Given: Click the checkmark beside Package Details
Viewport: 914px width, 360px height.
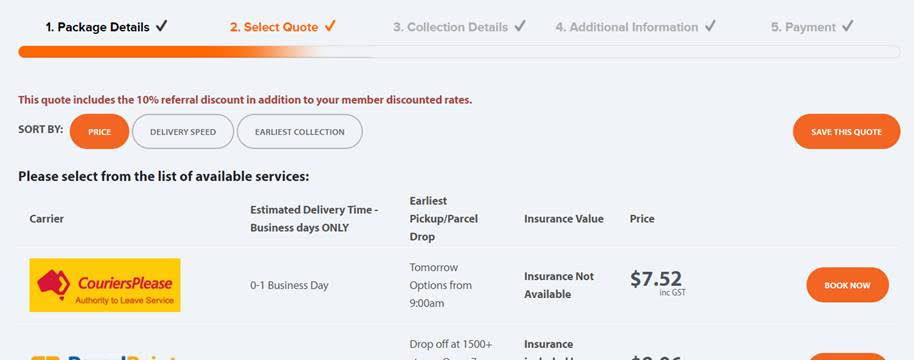Looking at the screenshot, I should [x=162, y=26].
